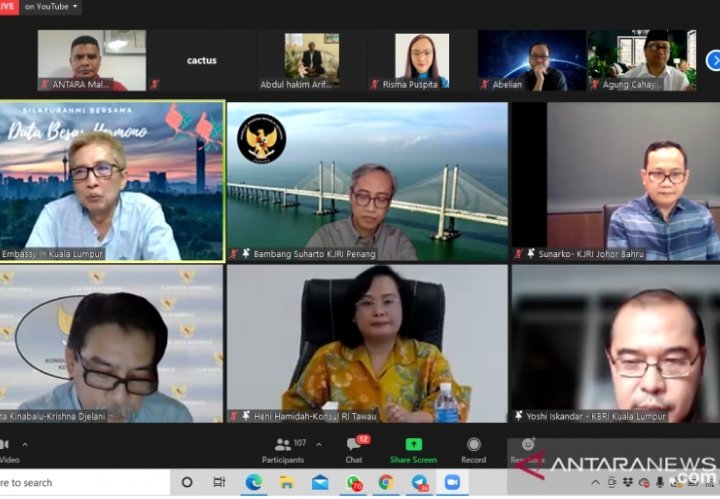
Task: Click the Zoom icon in the taskbar
Action: [451, 482]
